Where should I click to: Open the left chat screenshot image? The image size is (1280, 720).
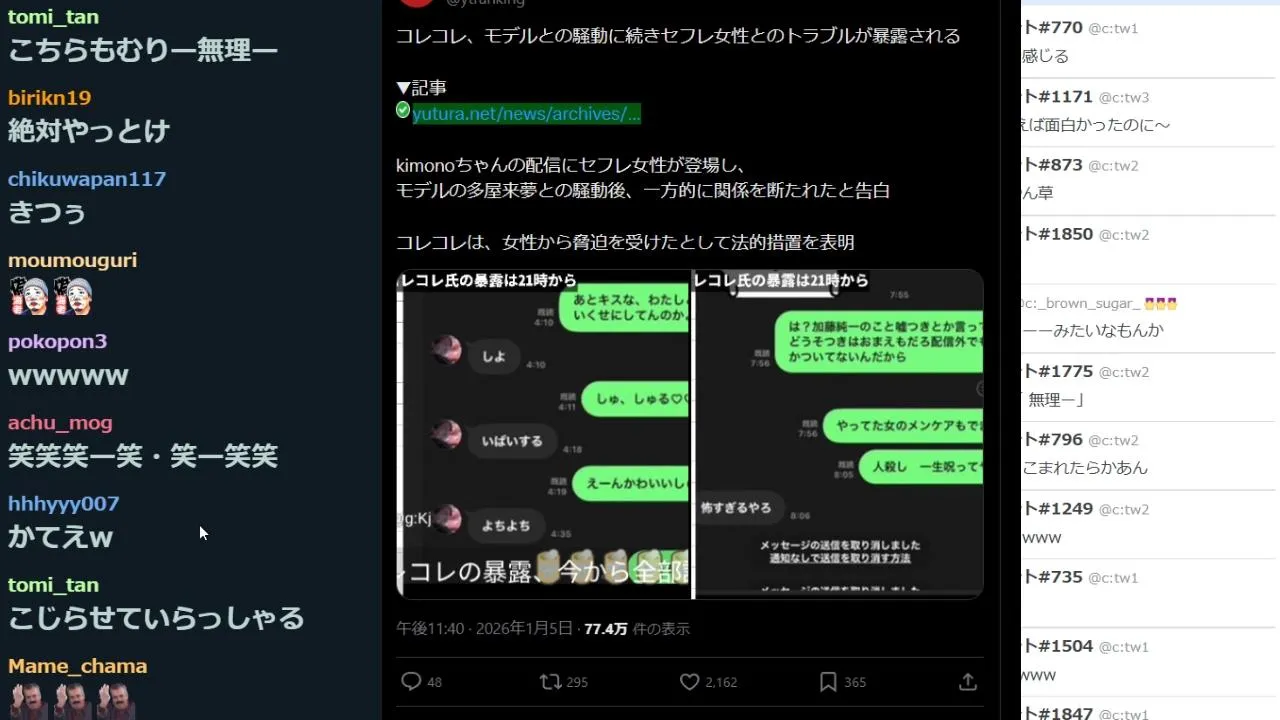pos(544,434)
